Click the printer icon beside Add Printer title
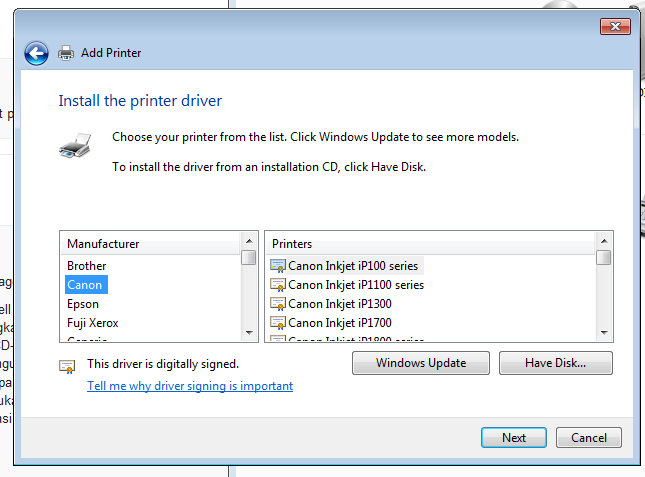645x477 pixels. tap(66, 53)
